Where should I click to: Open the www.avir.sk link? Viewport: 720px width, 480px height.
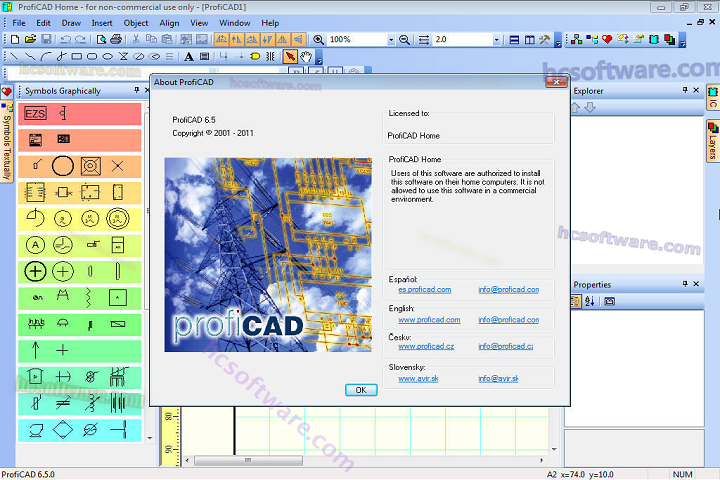[418, 378]
